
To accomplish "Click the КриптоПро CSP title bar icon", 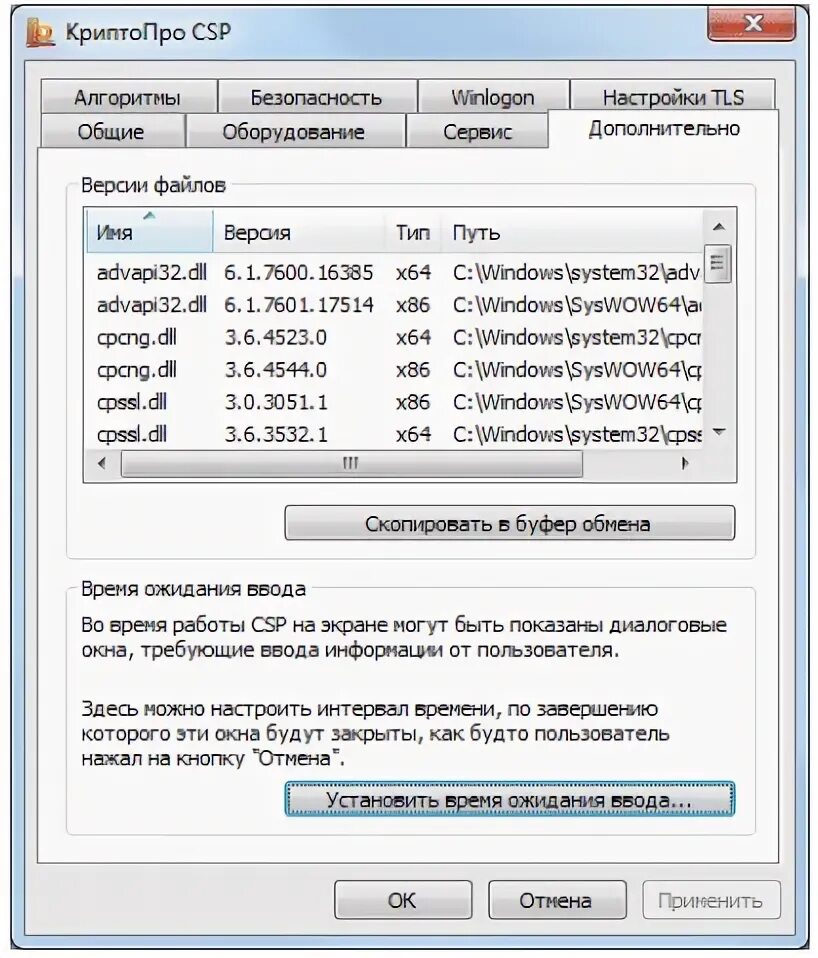I will 40,32.
